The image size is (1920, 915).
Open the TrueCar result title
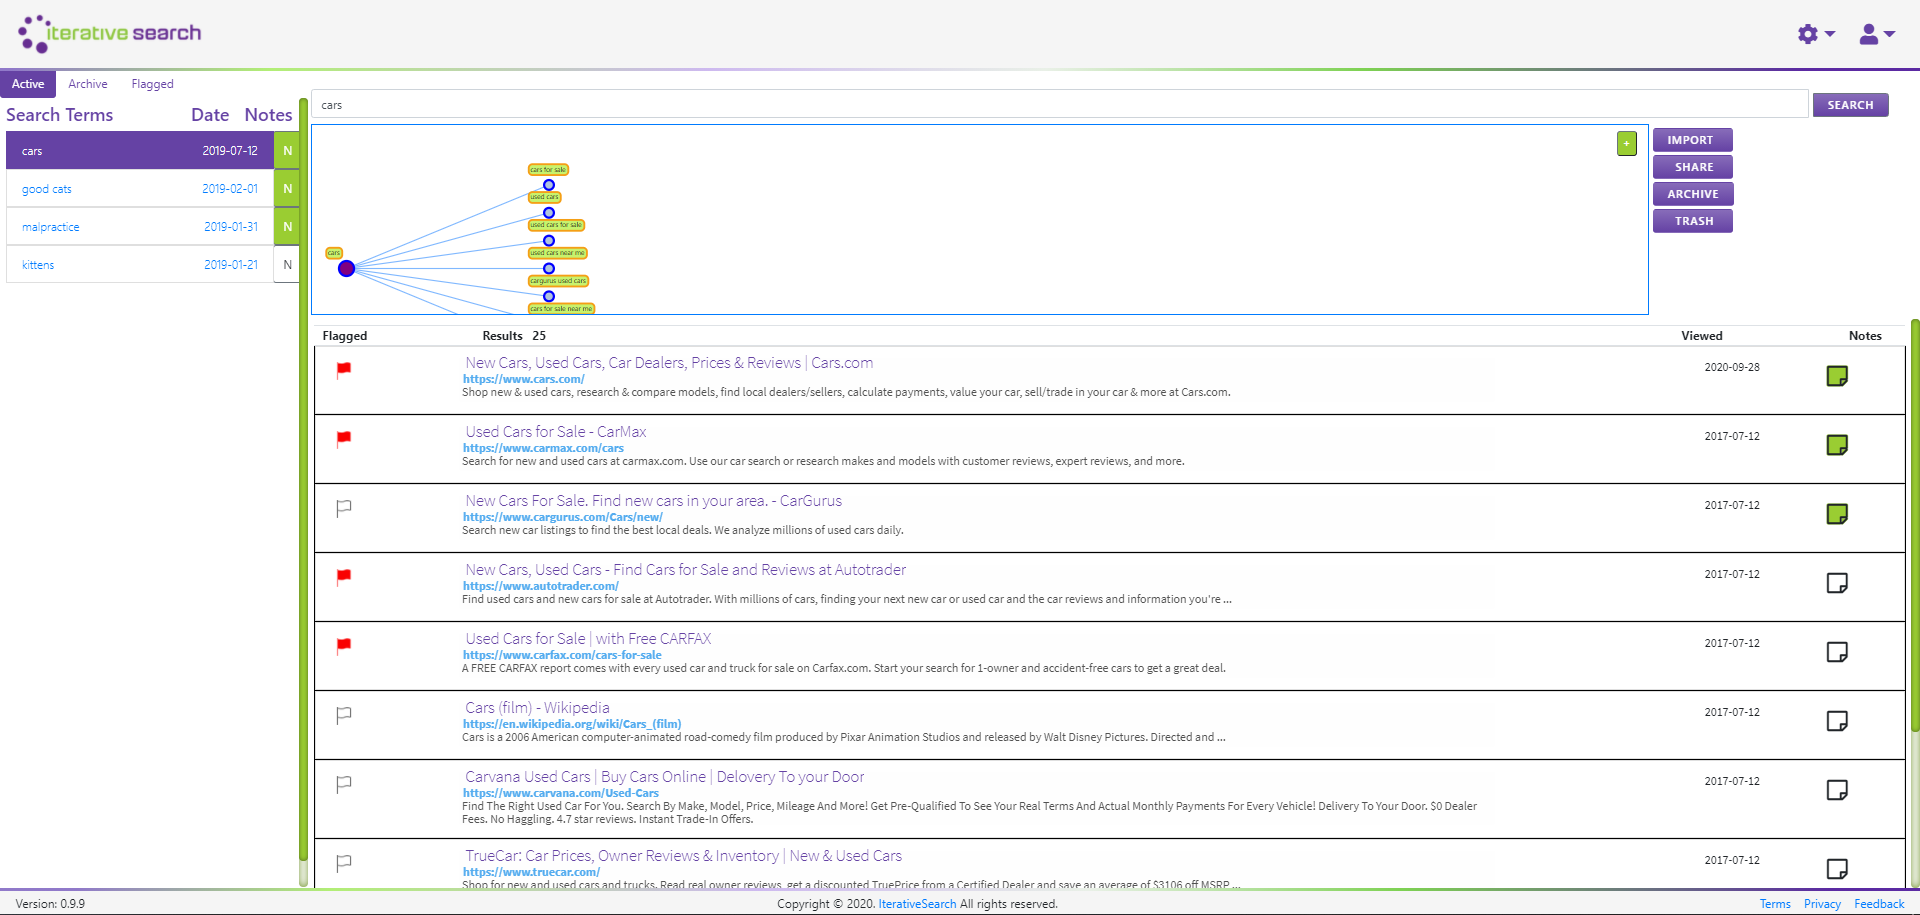[683, 856]
